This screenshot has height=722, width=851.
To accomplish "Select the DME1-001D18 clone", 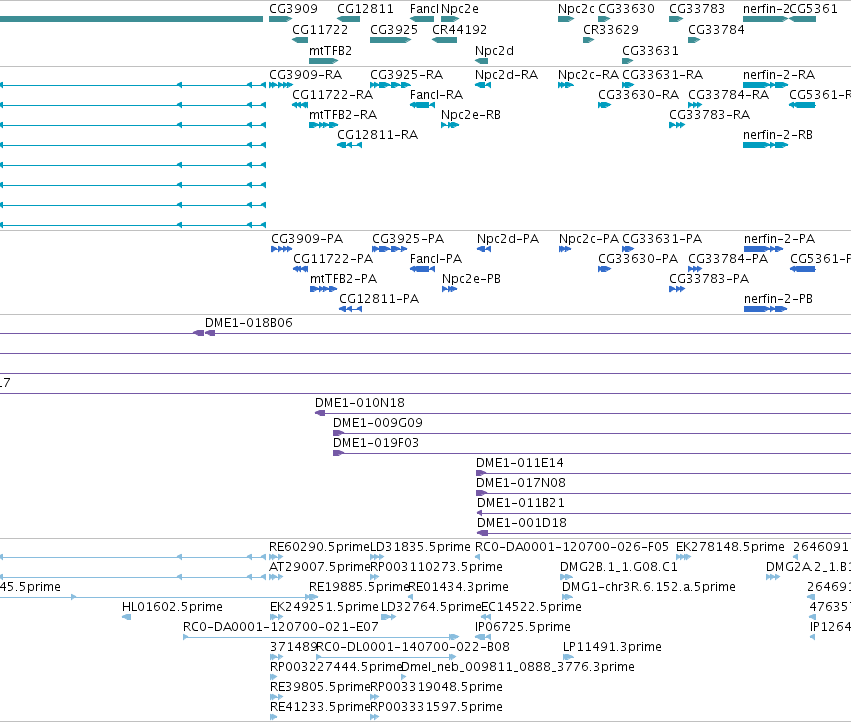I will [664, 533].
